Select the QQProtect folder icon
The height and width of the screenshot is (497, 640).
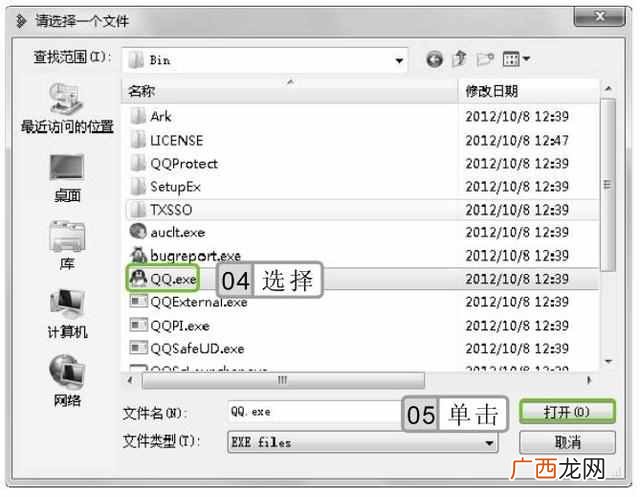(138, 163)
